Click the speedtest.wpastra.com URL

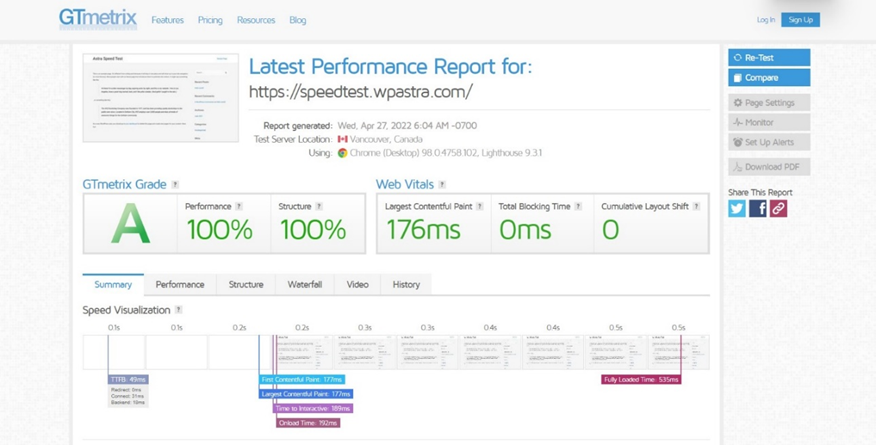(361, 92)
